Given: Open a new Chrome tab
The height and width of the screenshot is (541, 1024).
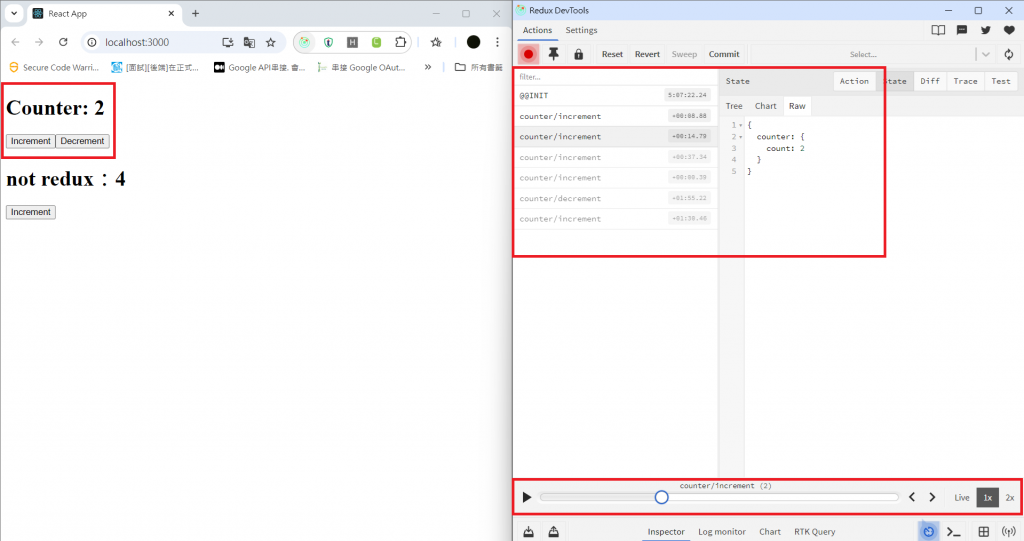Looking at the screenshot, I should click(x=195, y=14).
